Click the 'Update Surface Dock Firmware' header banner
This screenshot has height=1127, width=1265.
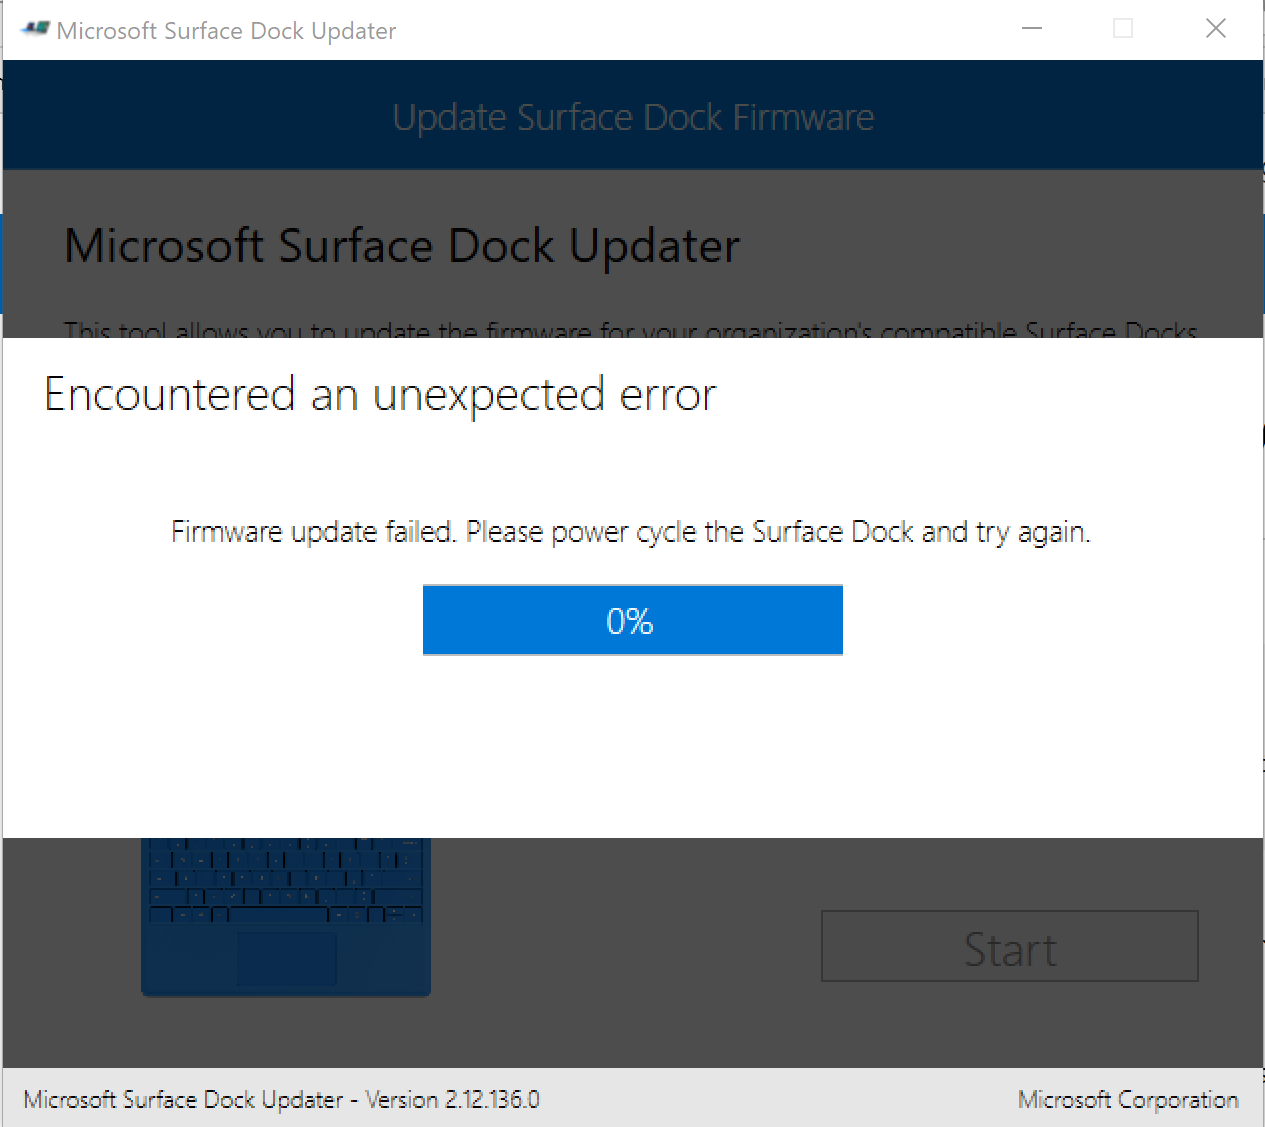[x=633, y=117]
